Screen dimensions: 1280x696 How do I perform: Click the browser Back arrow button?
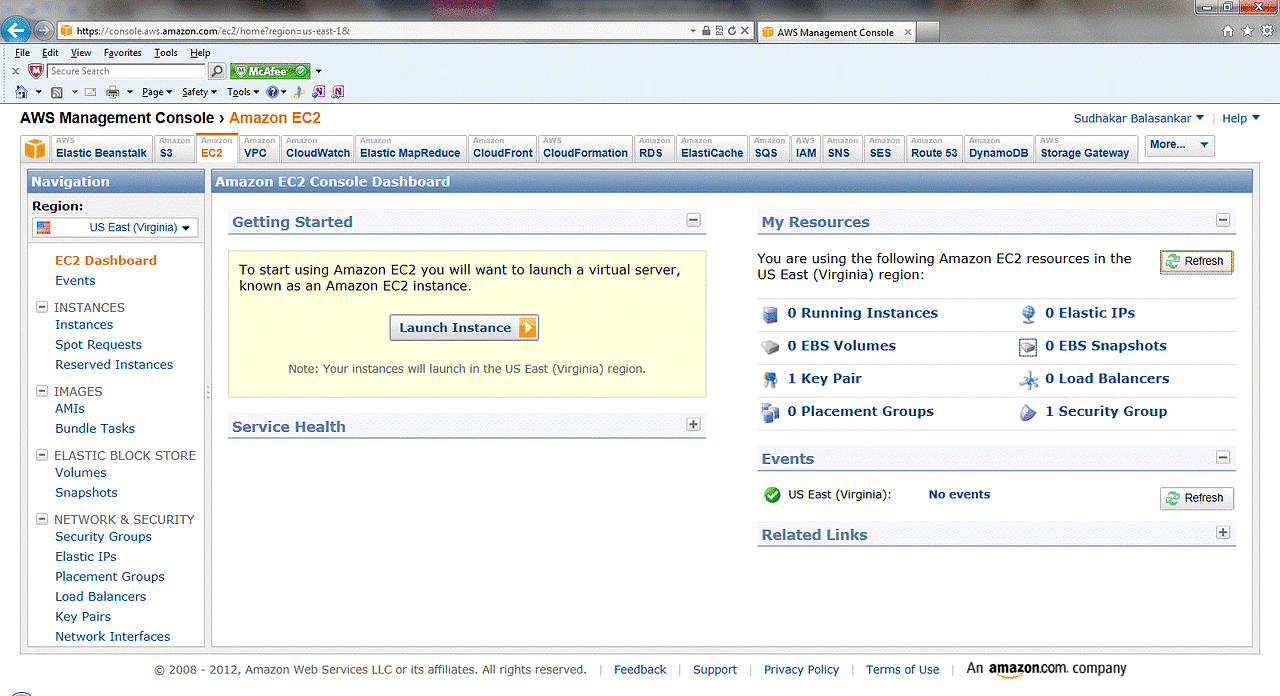tap(15, 30)
